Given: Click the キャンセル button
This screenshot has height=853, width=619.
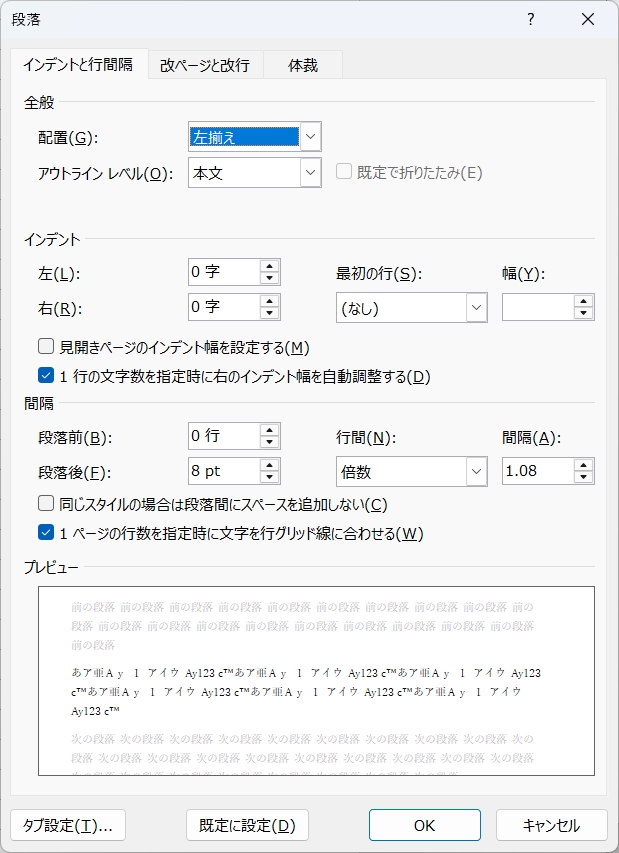Looking at the screenshot, I should 552,825.
